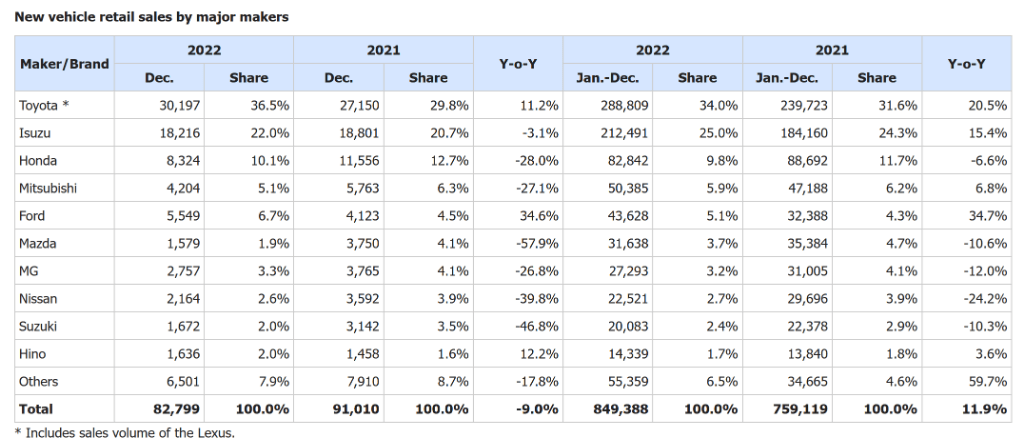The width and height of the screenshot is (1024, 440).
Task: Click the Toyota * row label
Action: coord(44,105)
